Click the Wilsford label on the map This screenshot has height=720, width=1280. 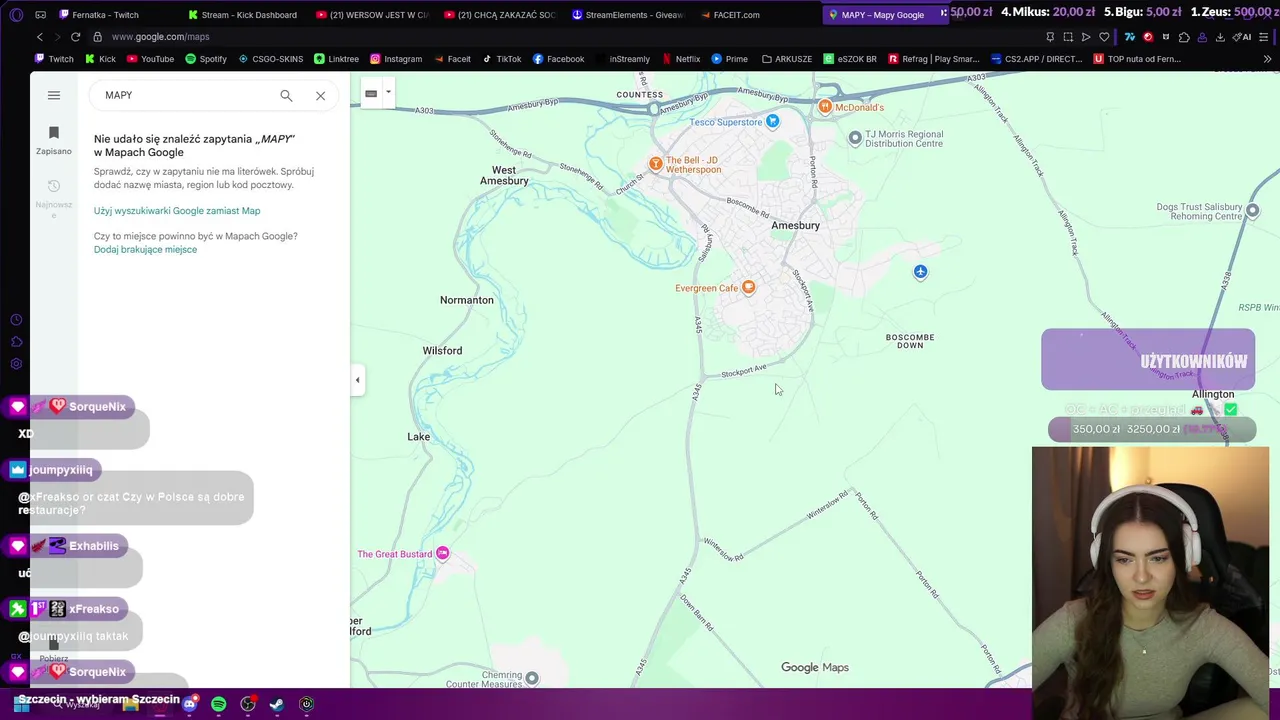pyautogui.click(x=442, y=351)
